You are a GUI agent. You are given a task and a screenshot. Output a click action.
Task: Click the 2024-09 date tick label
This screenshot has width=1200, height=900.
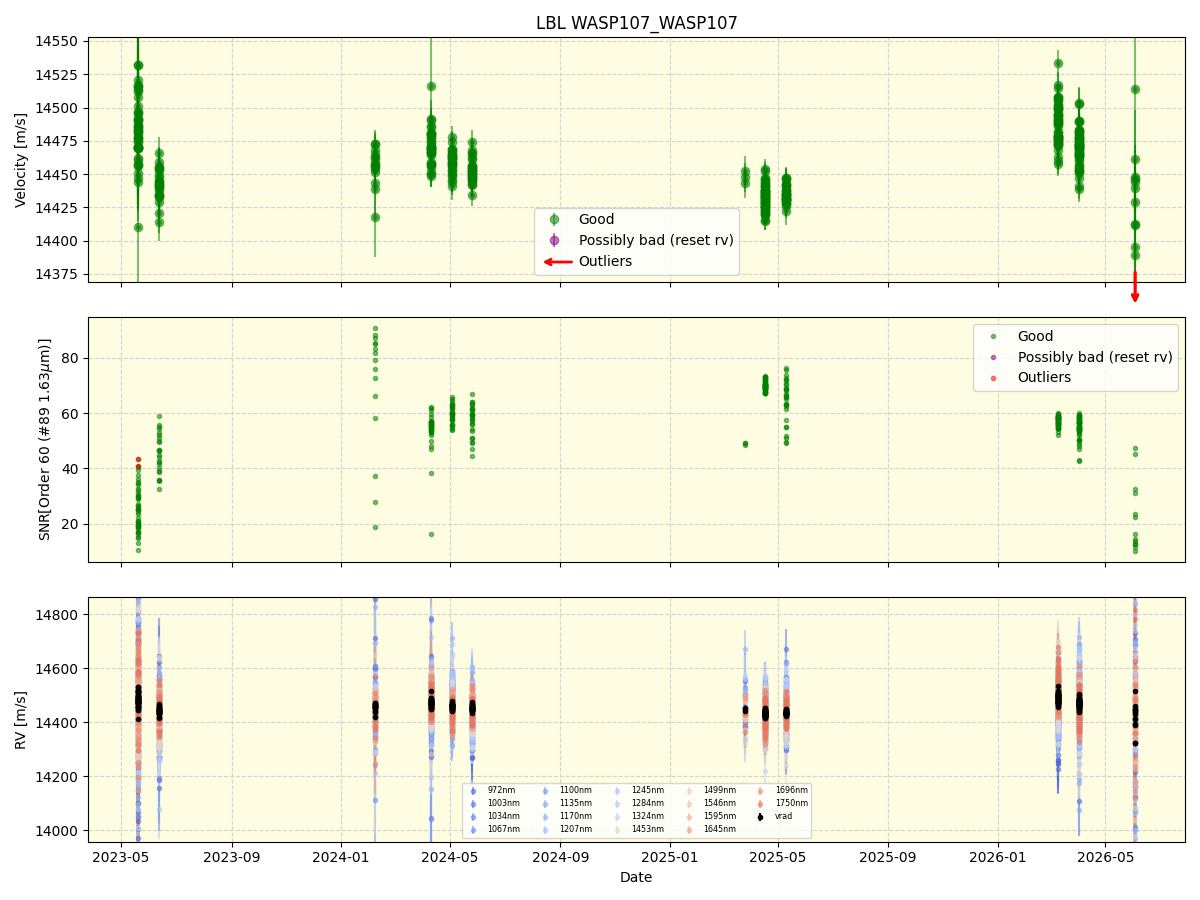560,857
